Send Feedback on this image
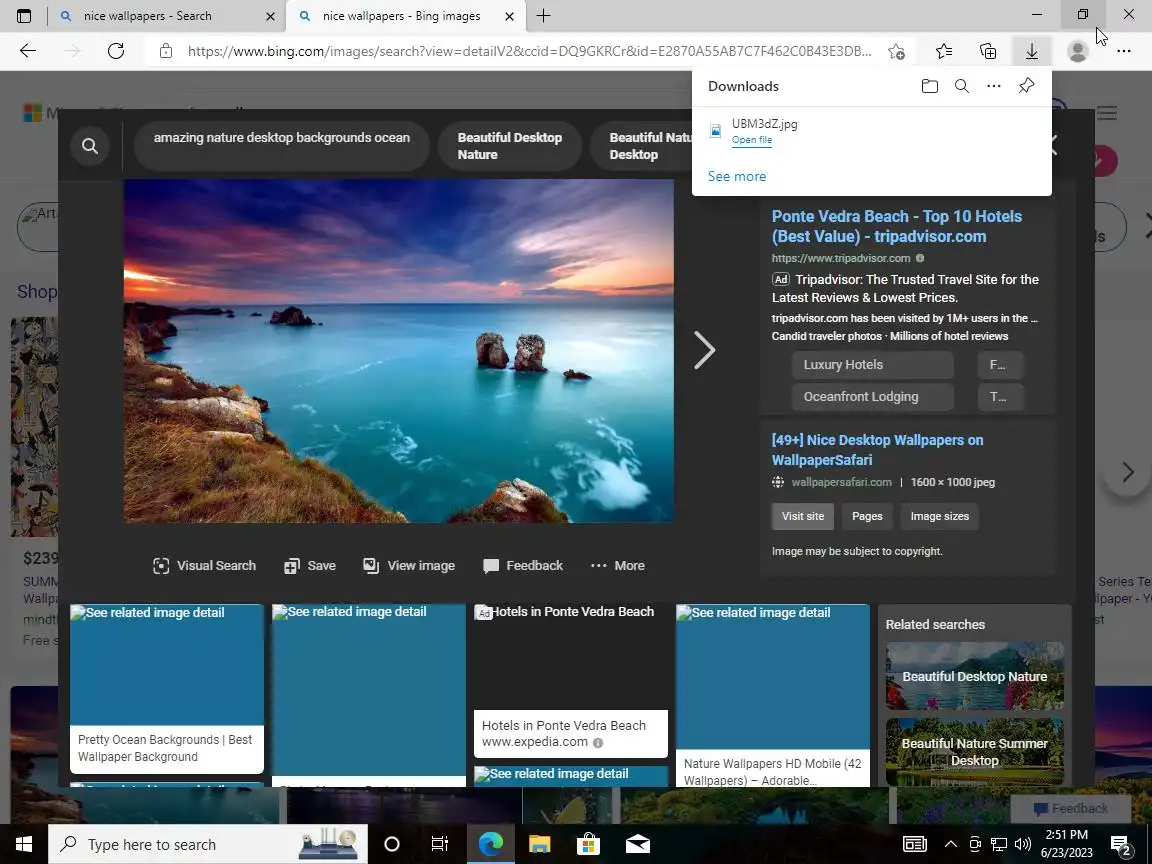The image size is (1152, 864). pos(523,566)
